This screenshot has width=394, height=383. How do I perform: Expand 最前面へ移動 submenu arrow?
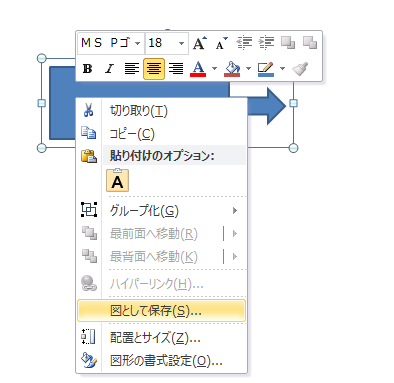235,233
